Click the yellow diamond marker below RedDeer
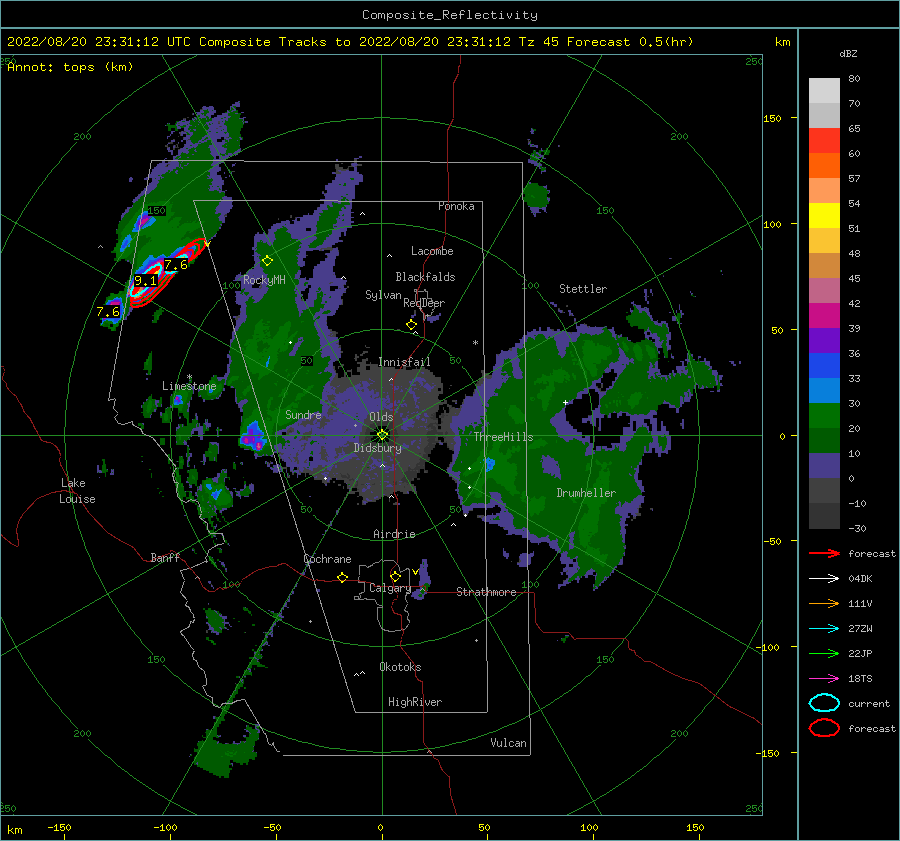The width and height of the screenshot is (900, 841). tap(411, 325)
